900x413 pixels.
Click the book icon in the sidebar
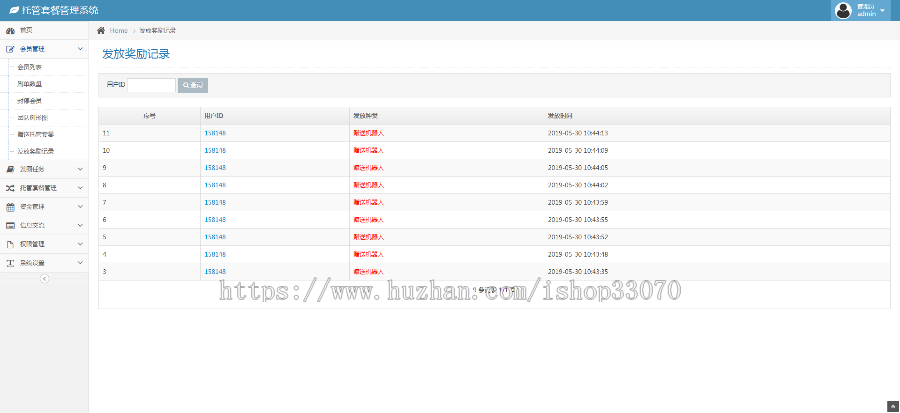pos(10,169)
